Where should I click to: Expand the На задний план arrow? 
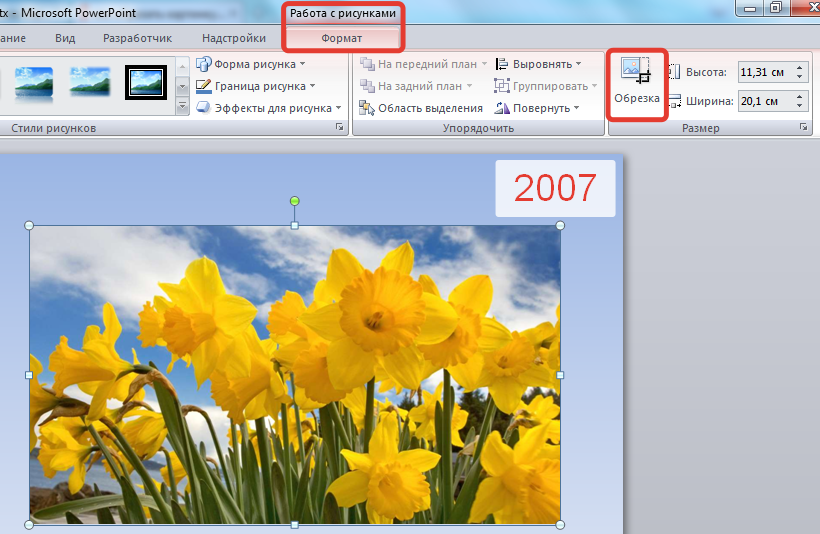[470, 86]
